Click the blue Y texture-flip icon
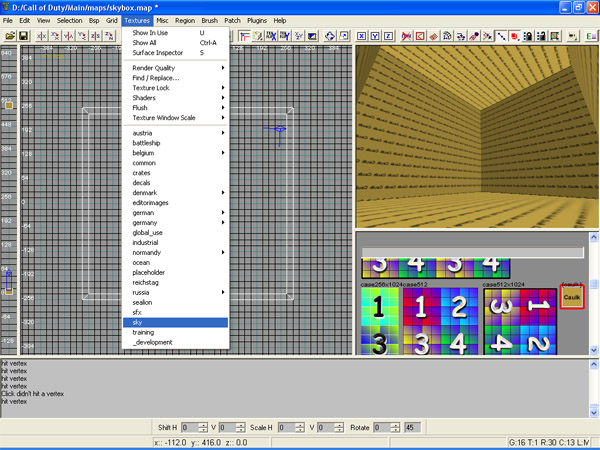The image size is (600, 450). point(285,36)
